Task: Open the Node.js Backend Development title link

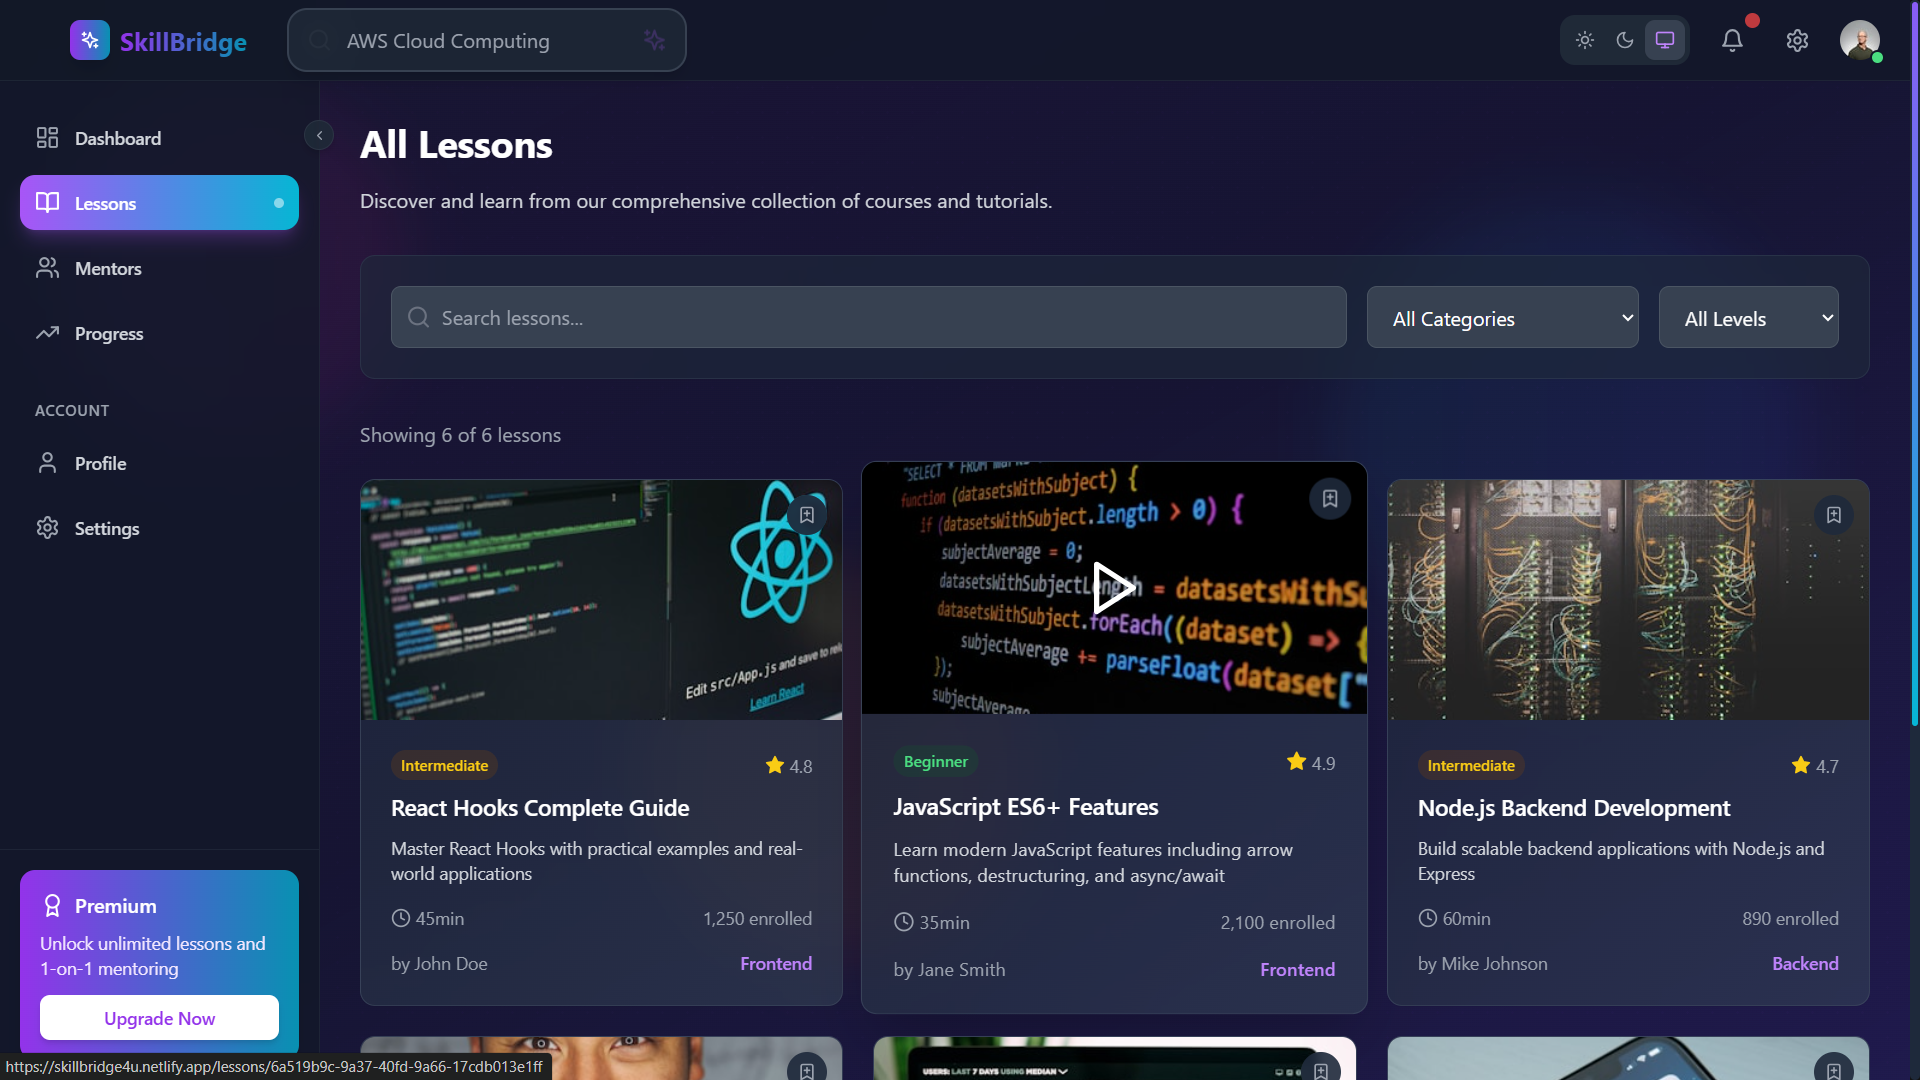Action: [1573, 808]
